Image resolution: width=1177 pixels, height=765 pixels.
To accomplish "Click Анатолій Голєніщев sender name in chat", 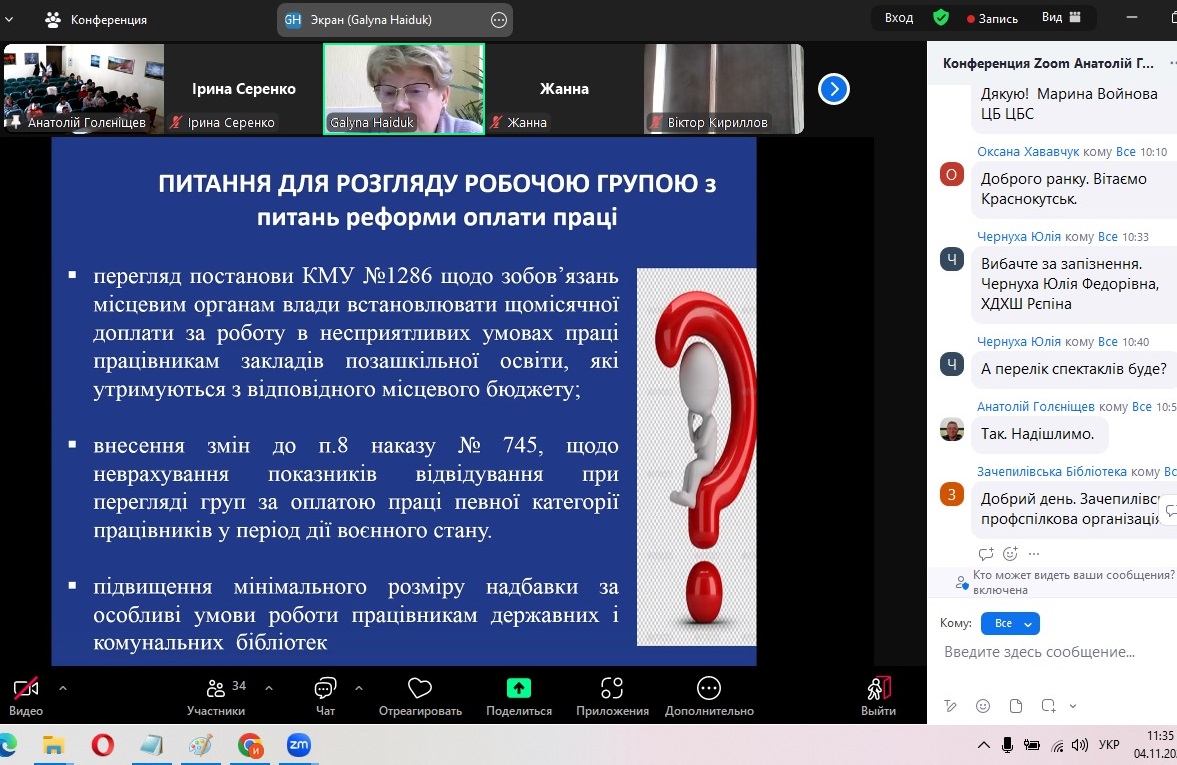I will tap(1035, 406).
